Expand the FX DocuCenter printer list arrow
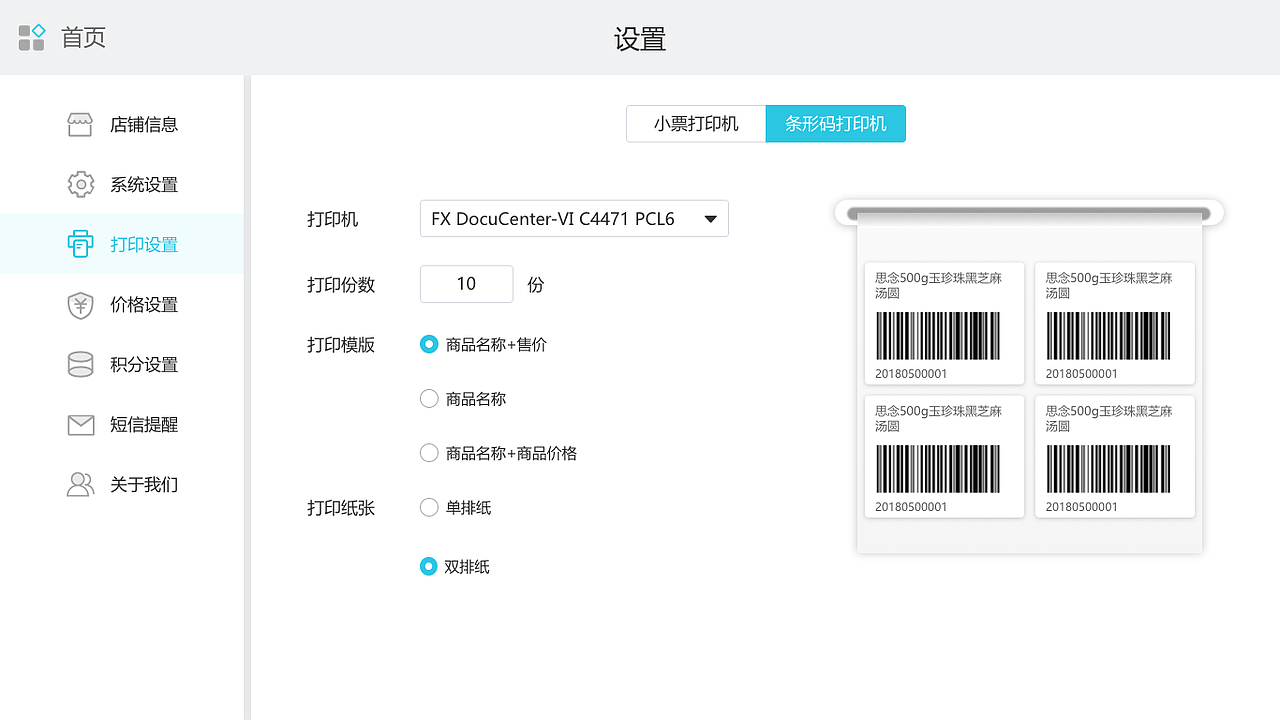The height and width of the screenshot is (720, 1280). (x=710, y=218)
